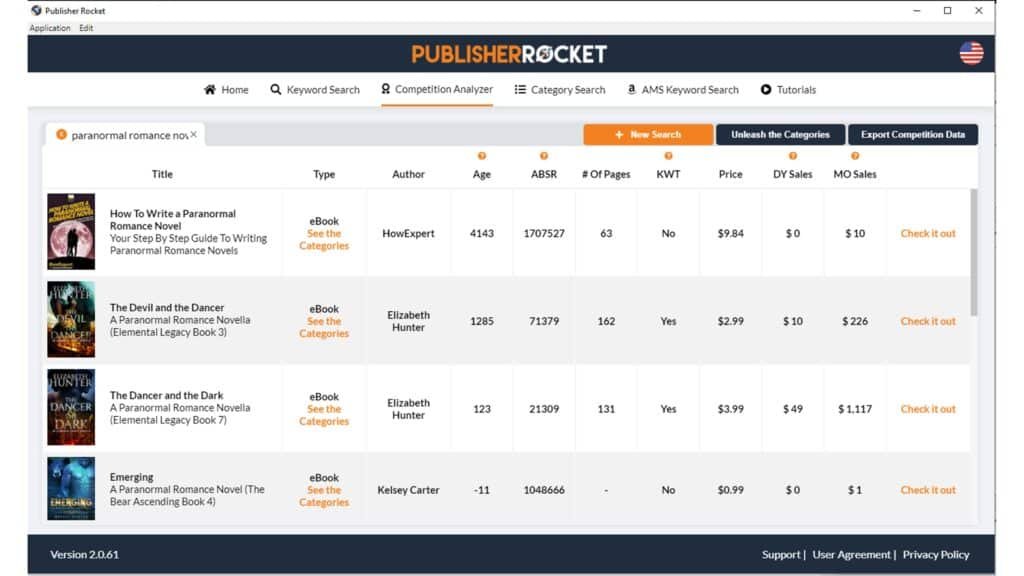1024x576 pixels.
Task: Click How To Write a Paranormal cover thumbnail
Action: pyautogui.click(x=71, y=232)
